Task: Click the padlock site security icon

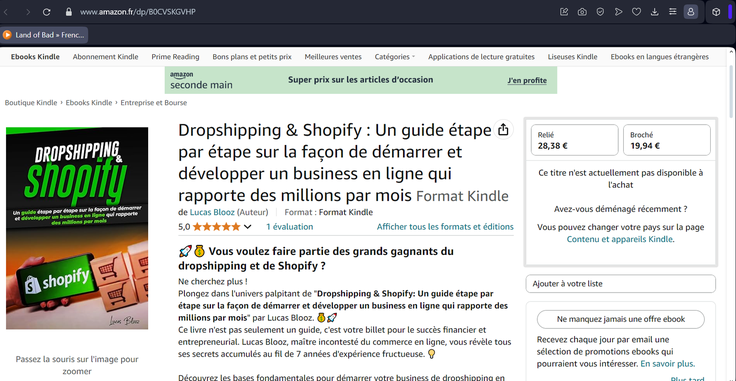Action: (69, 12)
